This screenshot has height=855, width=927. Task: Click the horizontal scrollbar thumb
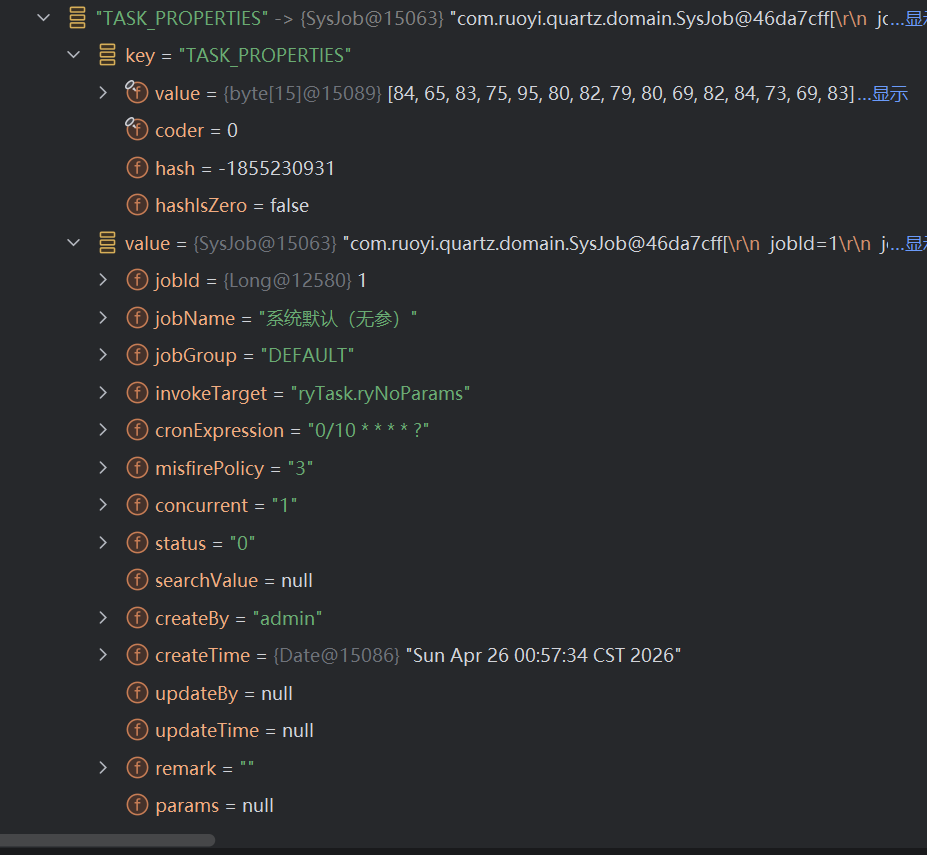107,840
